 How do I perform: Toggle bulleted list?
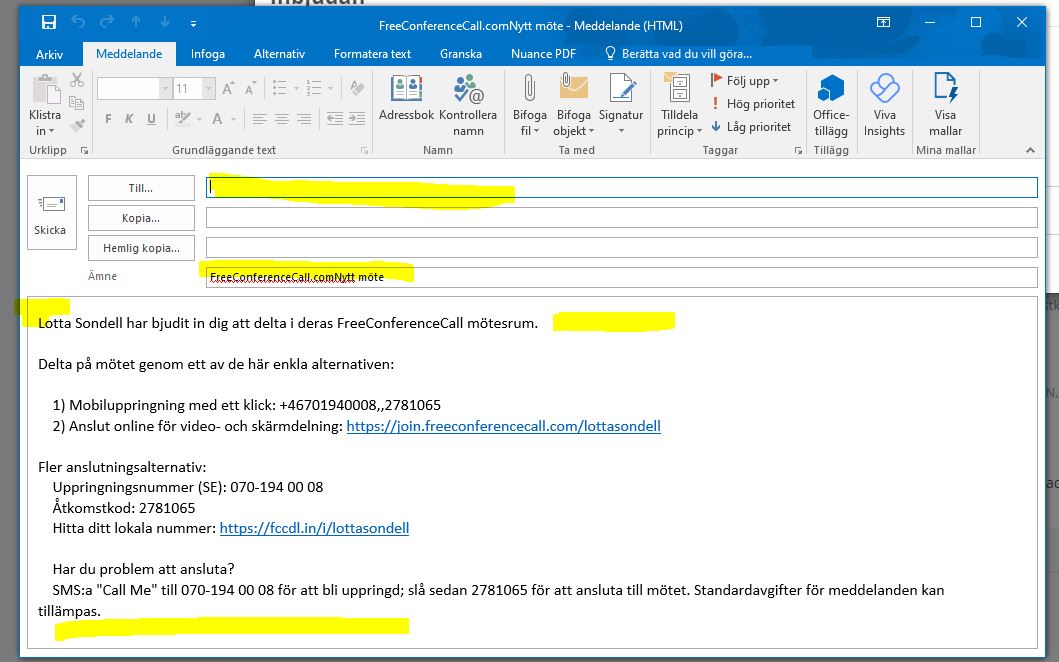point(280,88)
